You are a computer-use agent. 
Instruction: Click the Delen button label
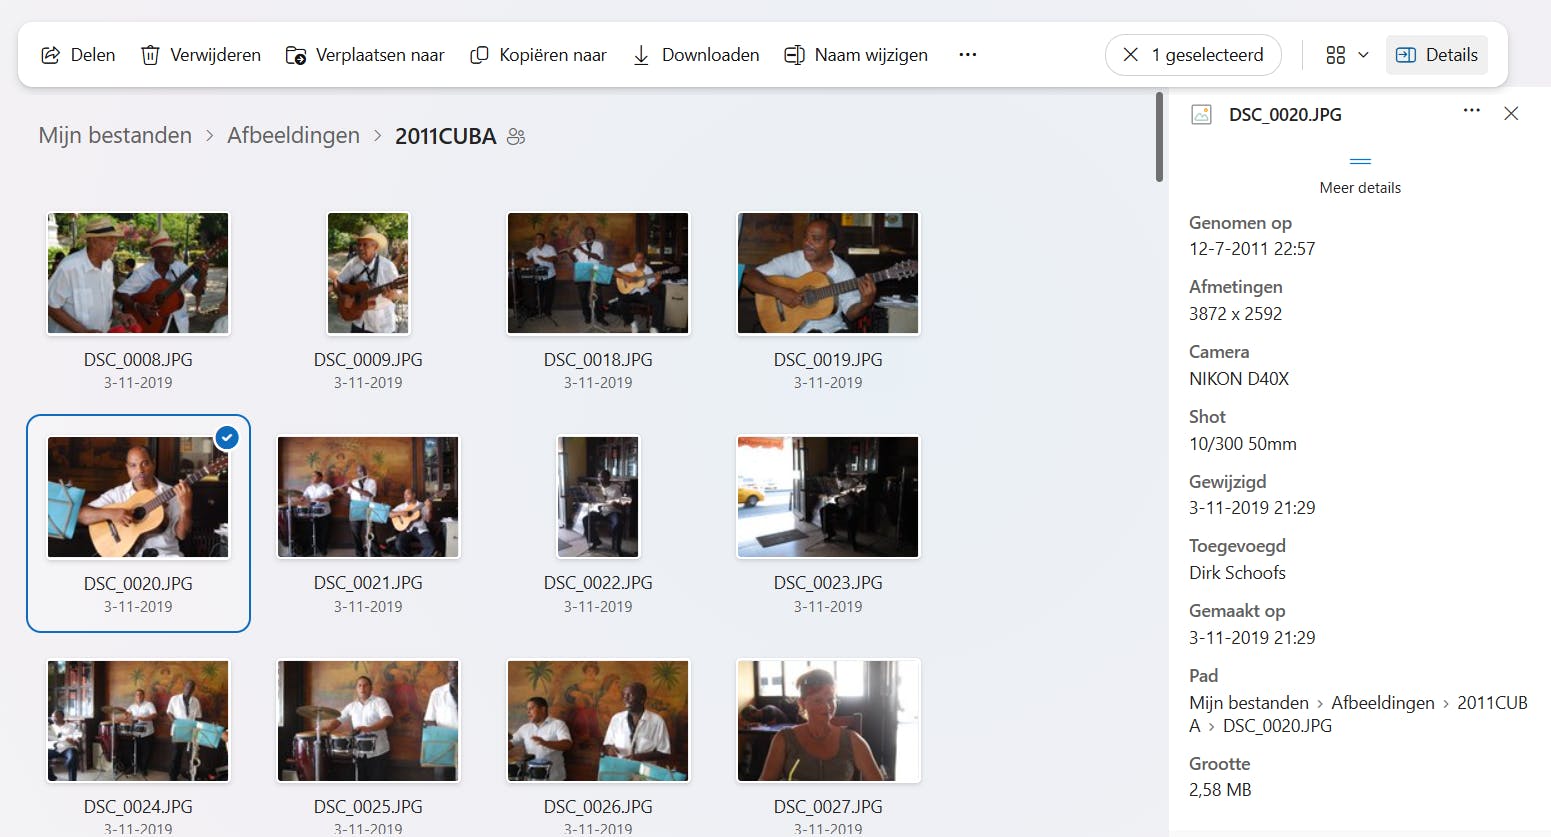[x=93, y=55]
